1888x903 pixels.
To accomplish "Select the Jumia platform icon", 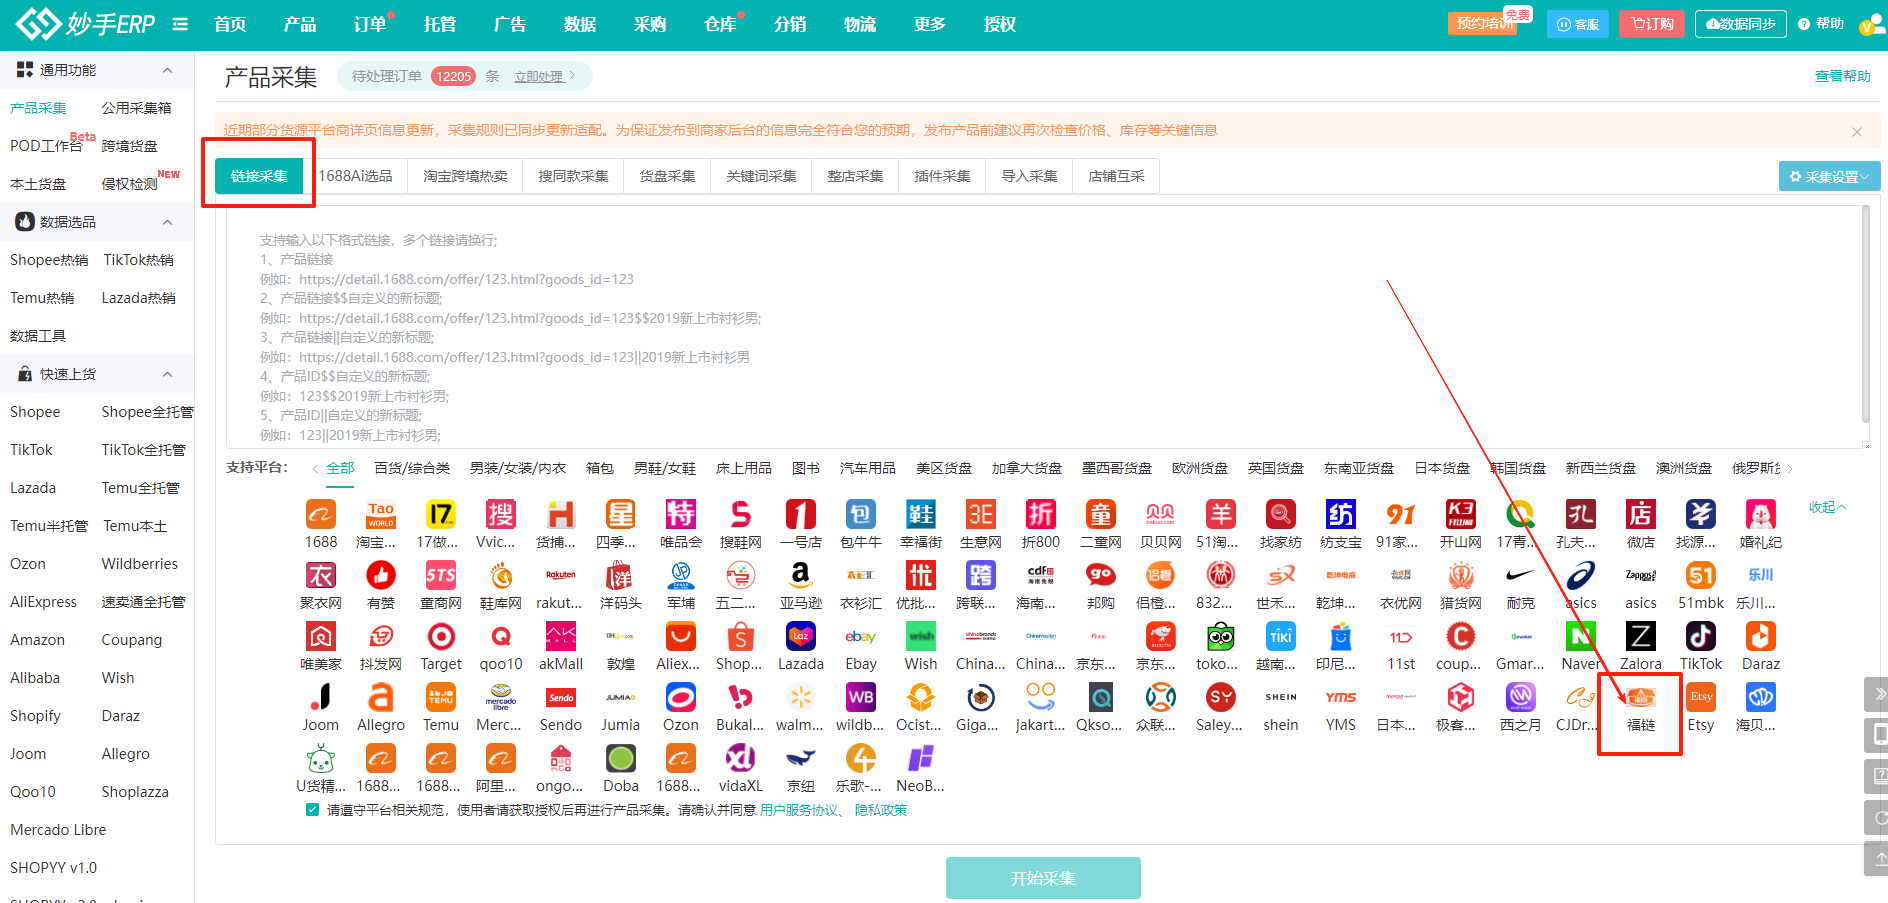I will point(621,698).
